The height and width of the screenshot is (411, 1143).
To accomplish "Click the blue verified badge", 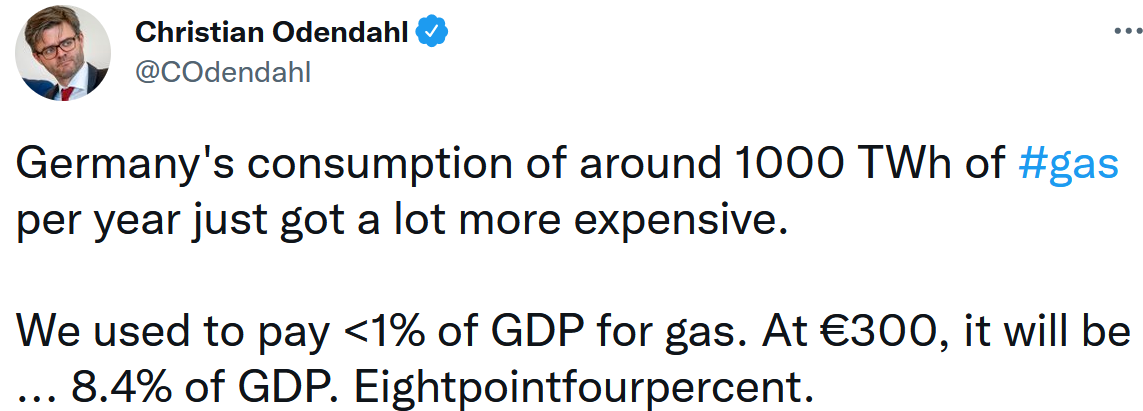I will pos(432,31).
